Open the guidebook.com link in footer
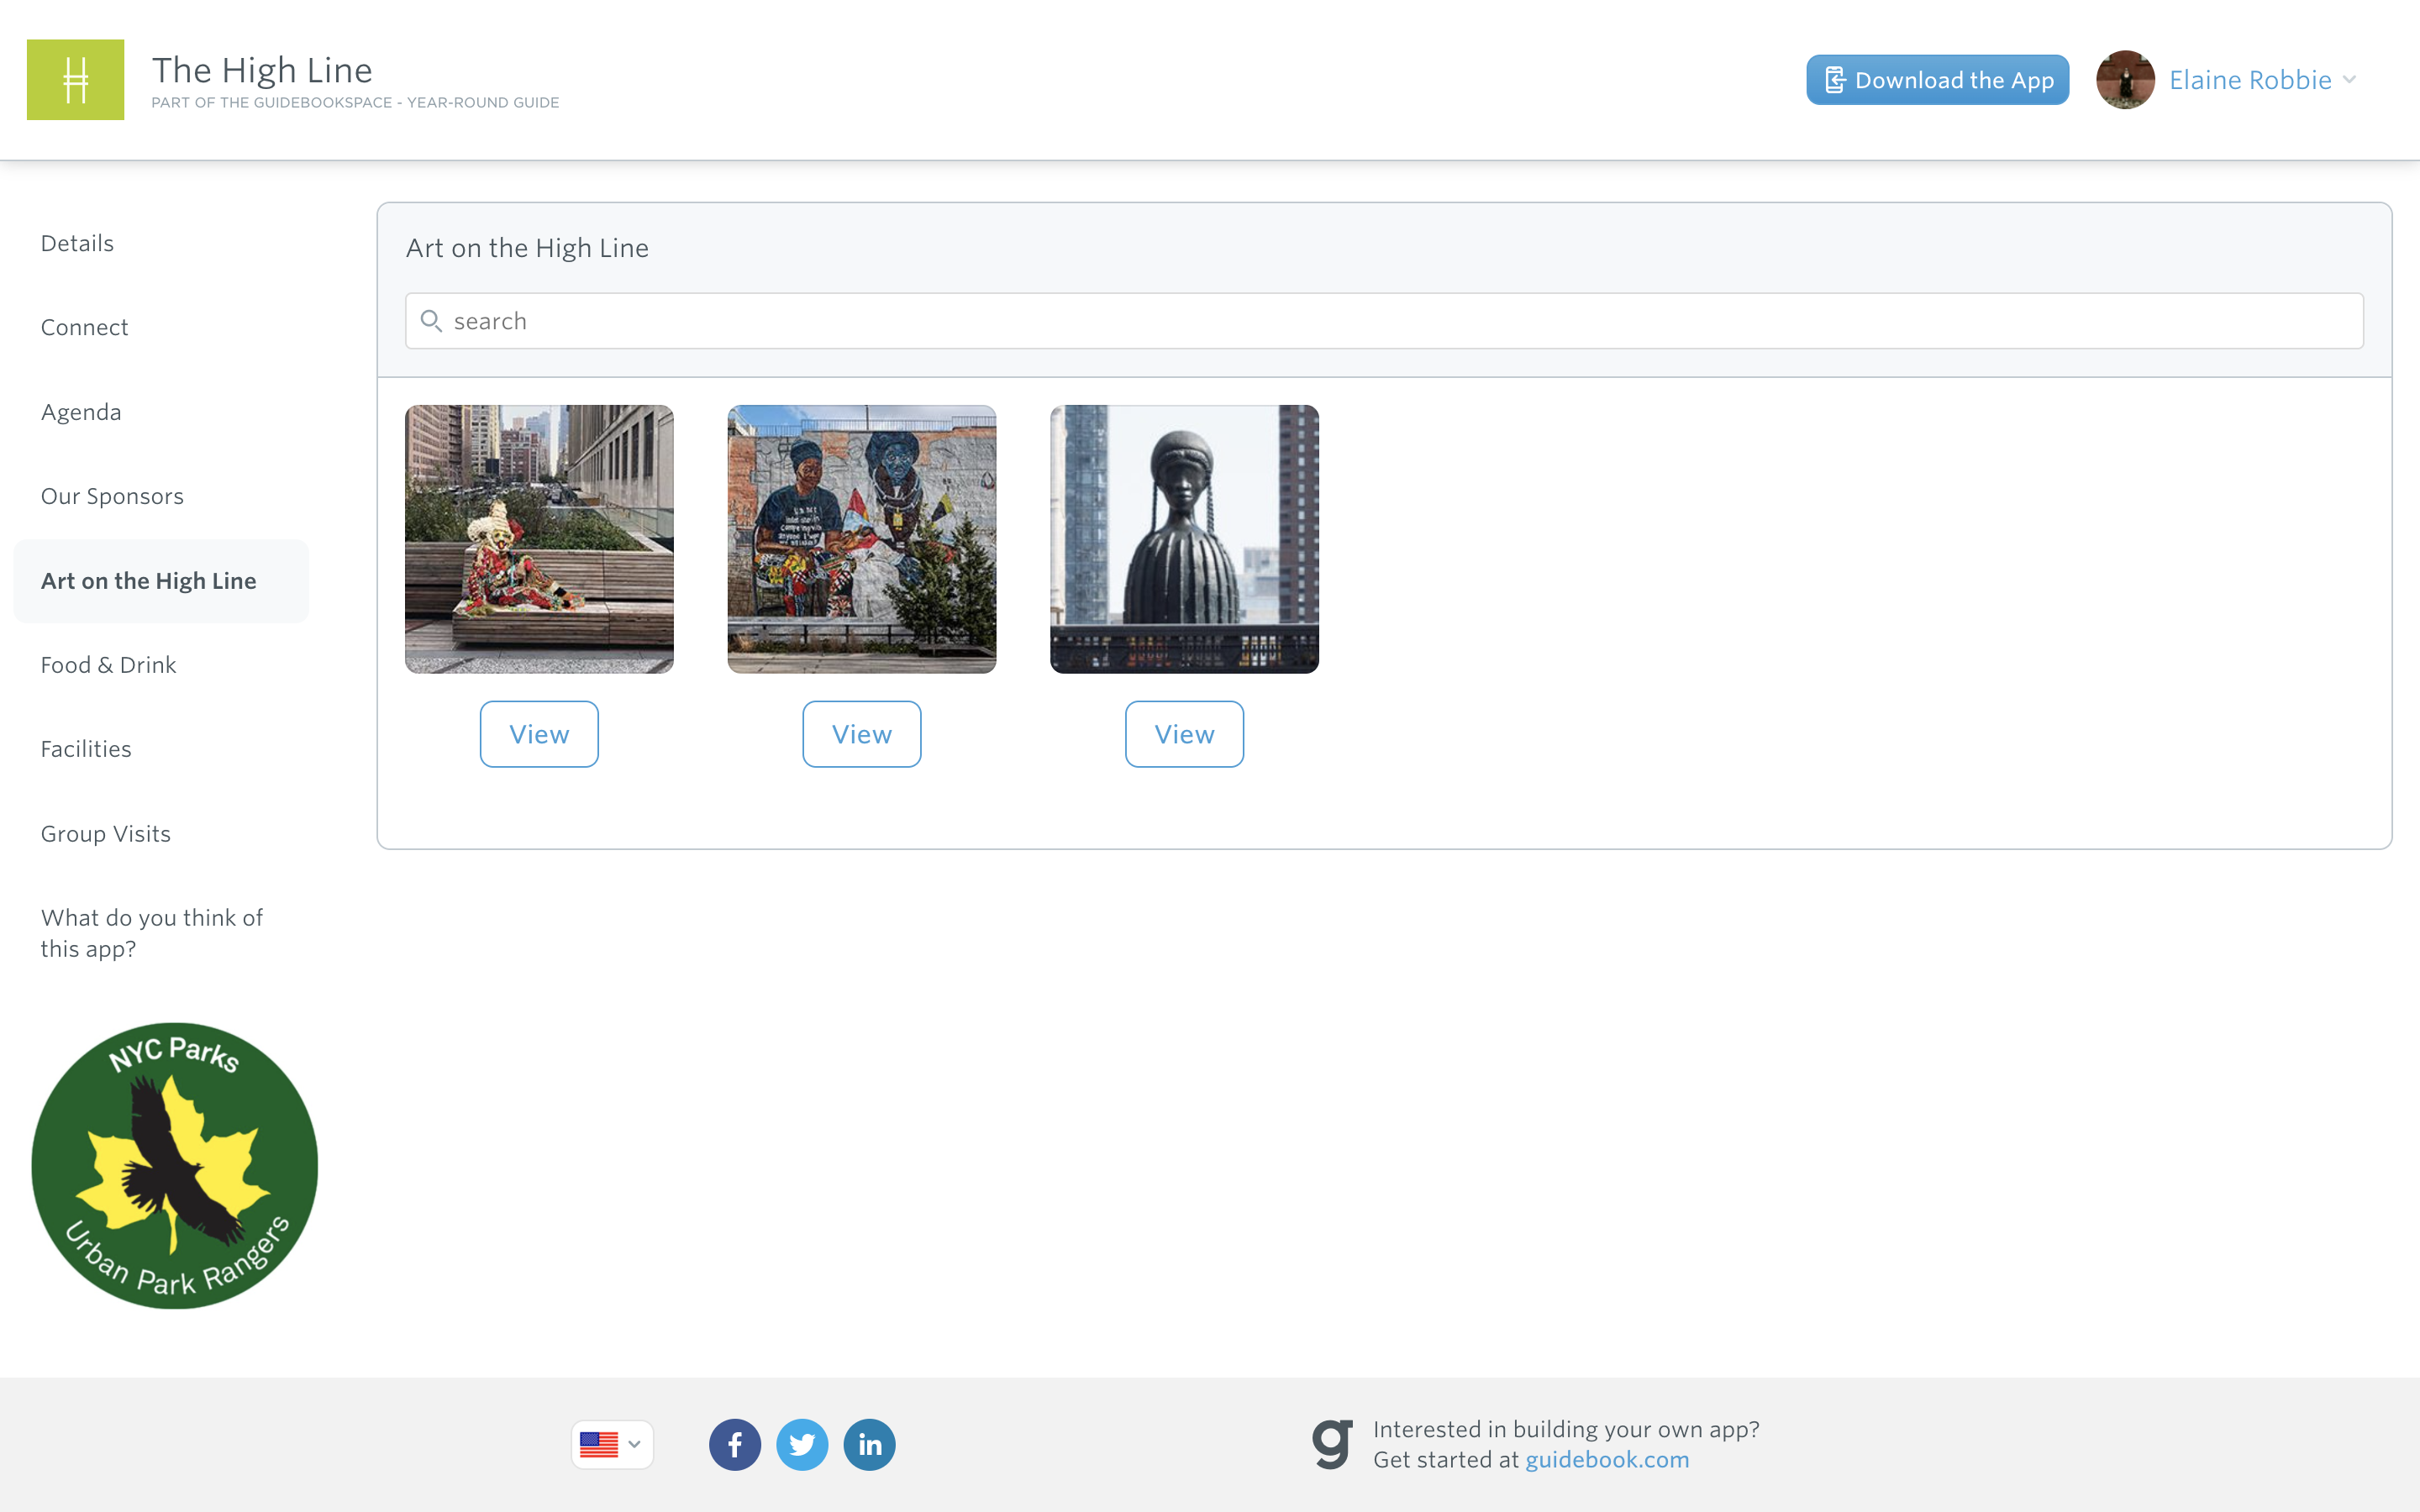Screen dimensions: 2420x1512 pos(1605,1459)
